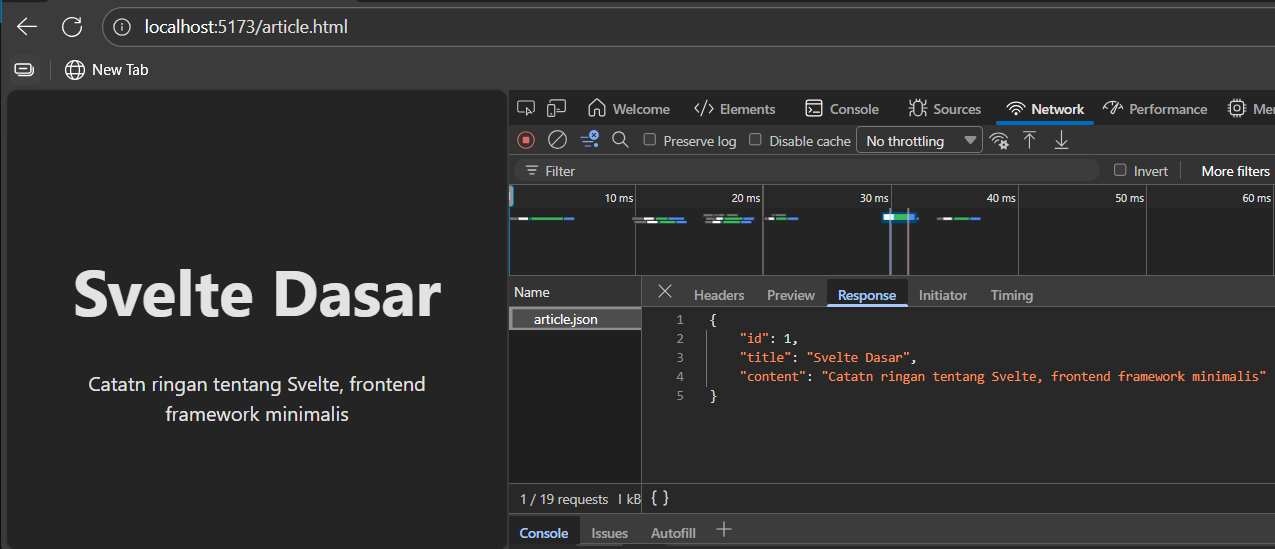Tick the Invert filter checkbox

coord(1120,170)
